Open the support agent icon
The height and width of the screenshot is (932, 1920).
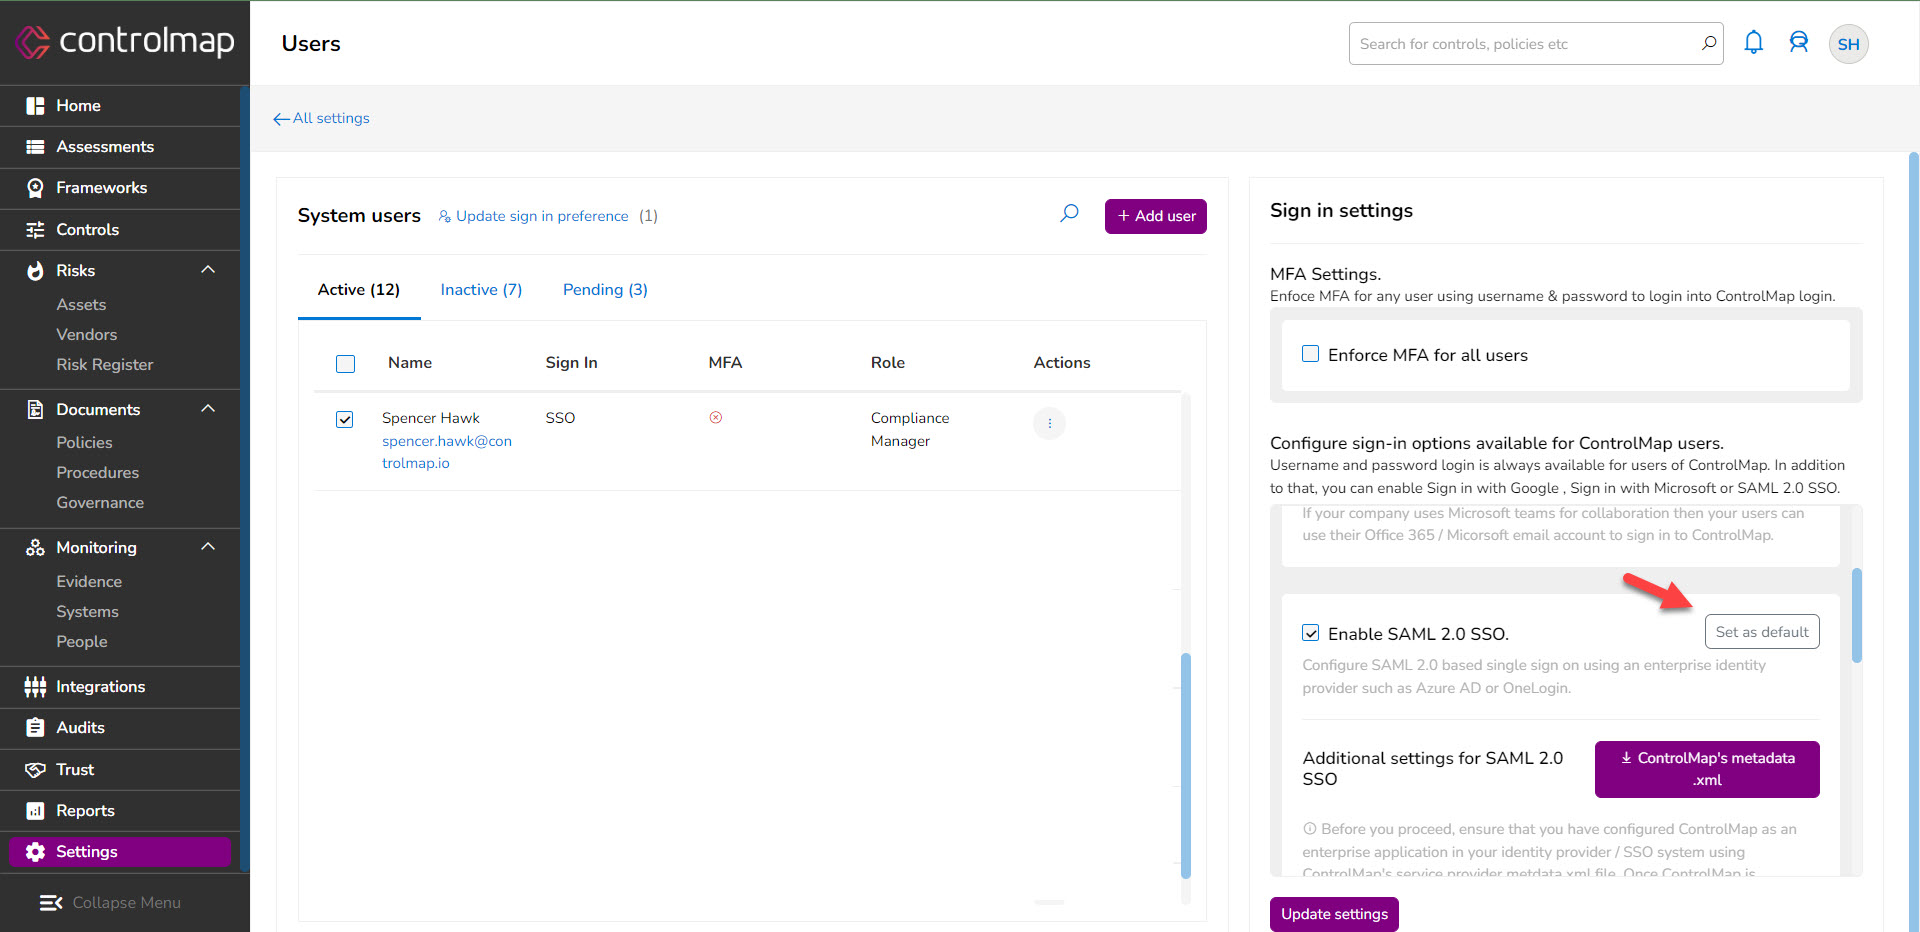tap(1799, 42)
